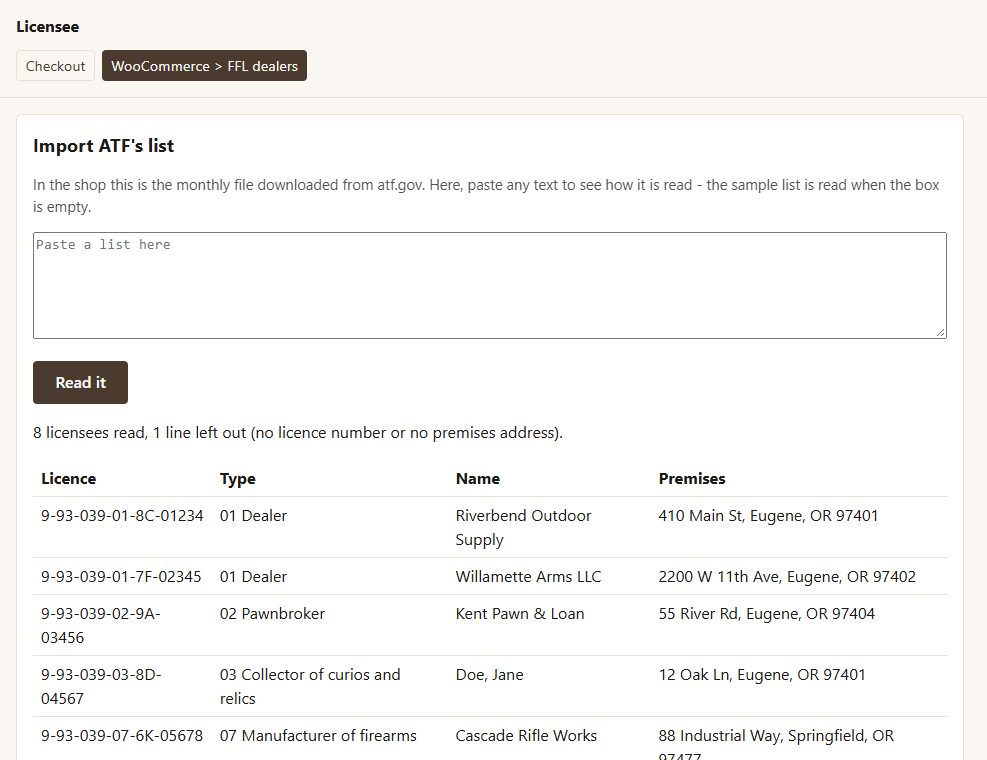Click the '8 licensees read' status line
The image size is (987, 760).
coord(298,433)
